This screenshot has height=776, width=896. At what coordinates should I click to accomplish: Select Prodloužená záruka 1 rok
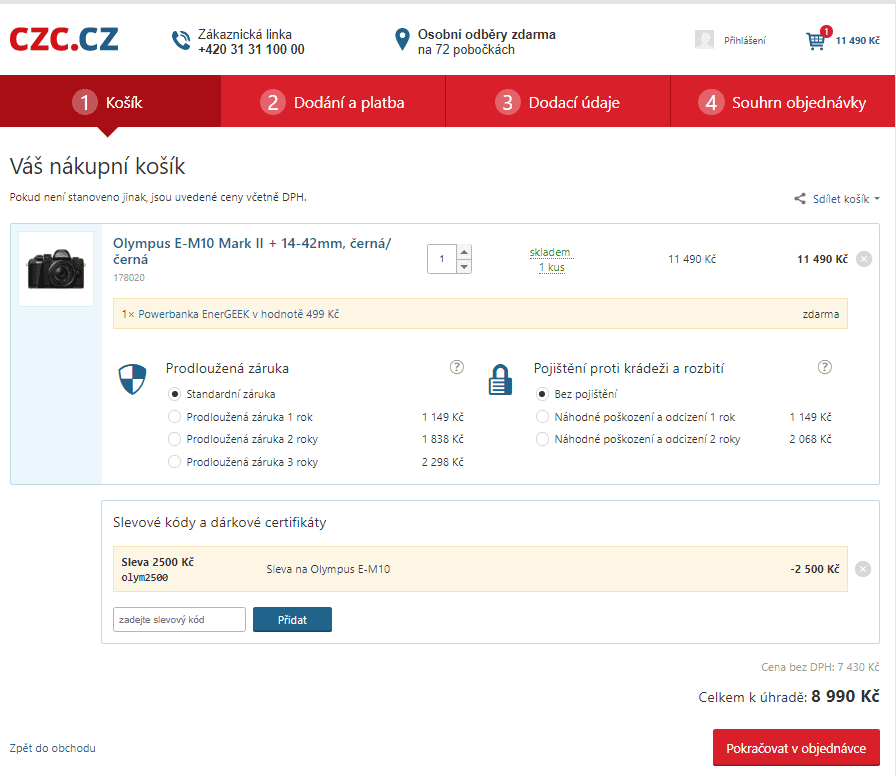(x=174, y=417)
